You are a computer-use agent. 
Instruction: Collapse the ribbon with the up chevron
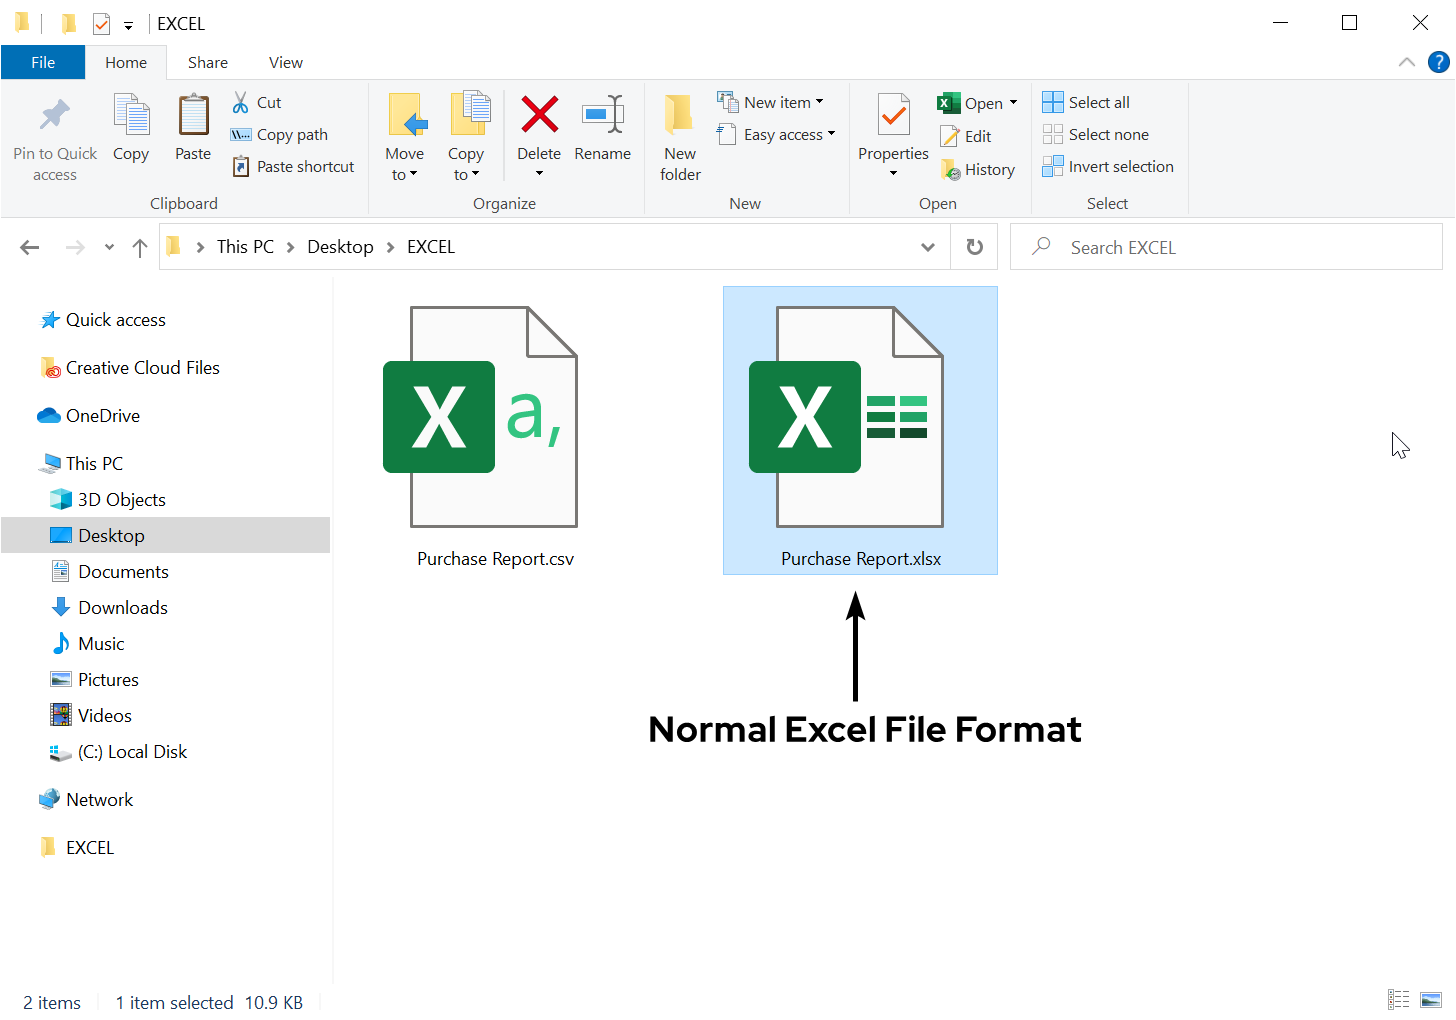point(1406,62)
